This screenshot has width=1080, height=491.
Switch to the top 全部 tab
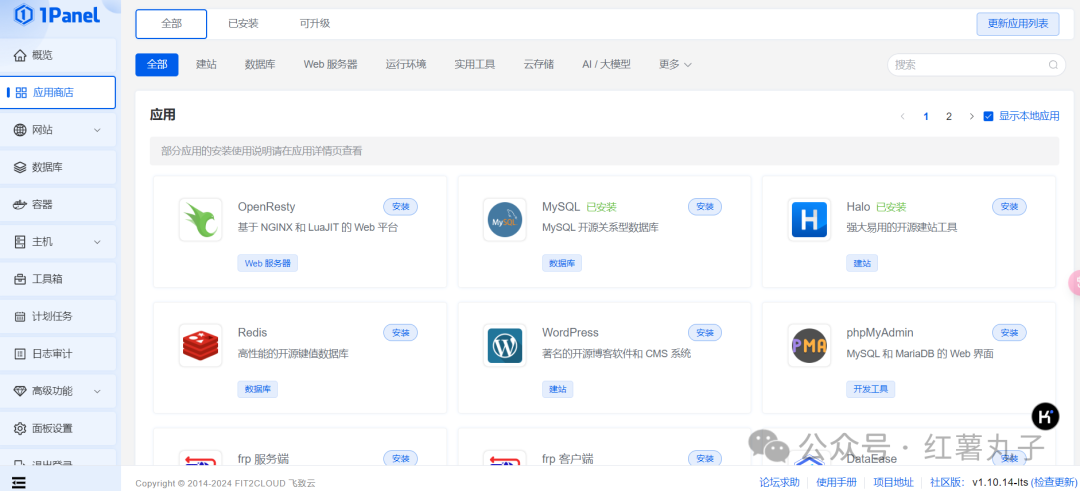[x=172, y=24]
